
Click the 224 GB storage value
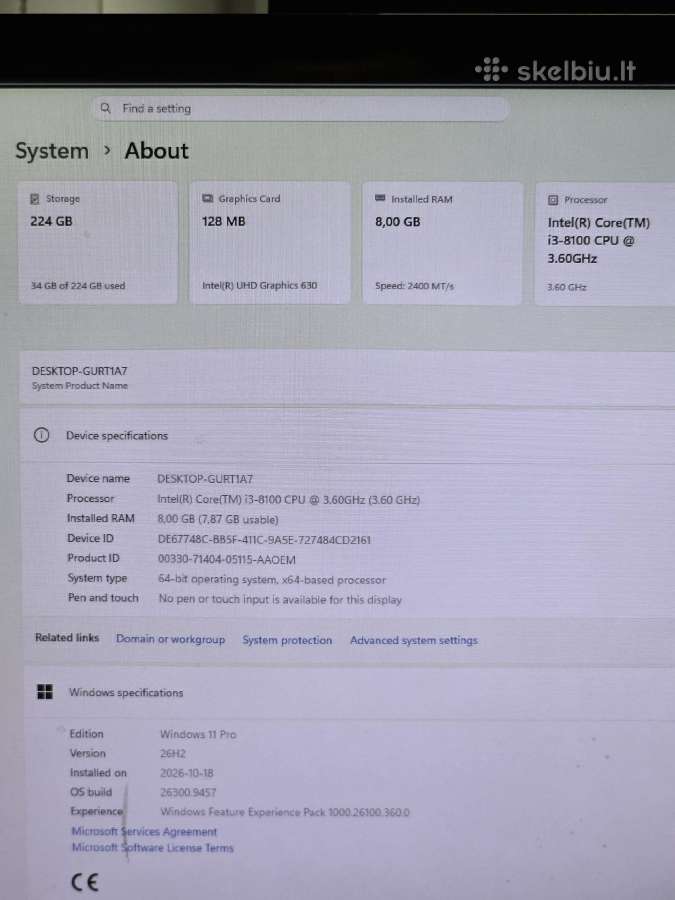[51, 221]
